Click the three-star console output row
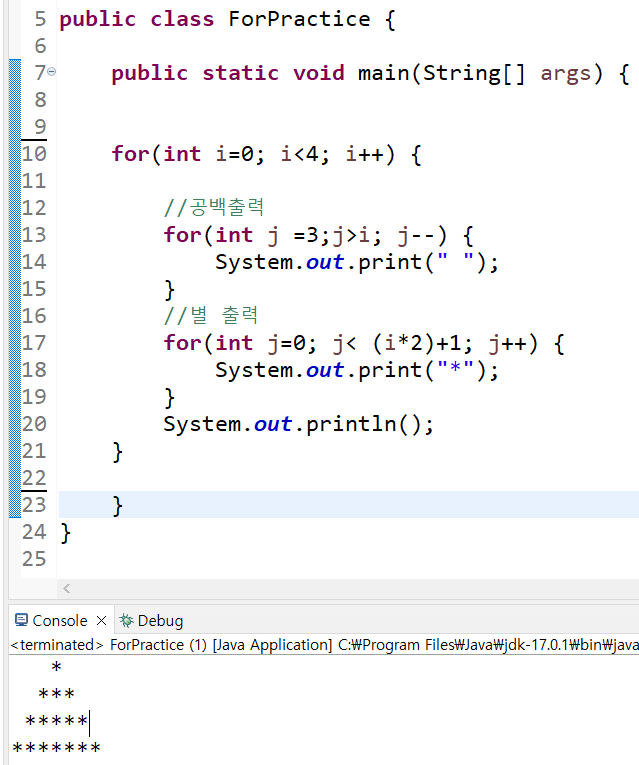 (x=57, y=694)
